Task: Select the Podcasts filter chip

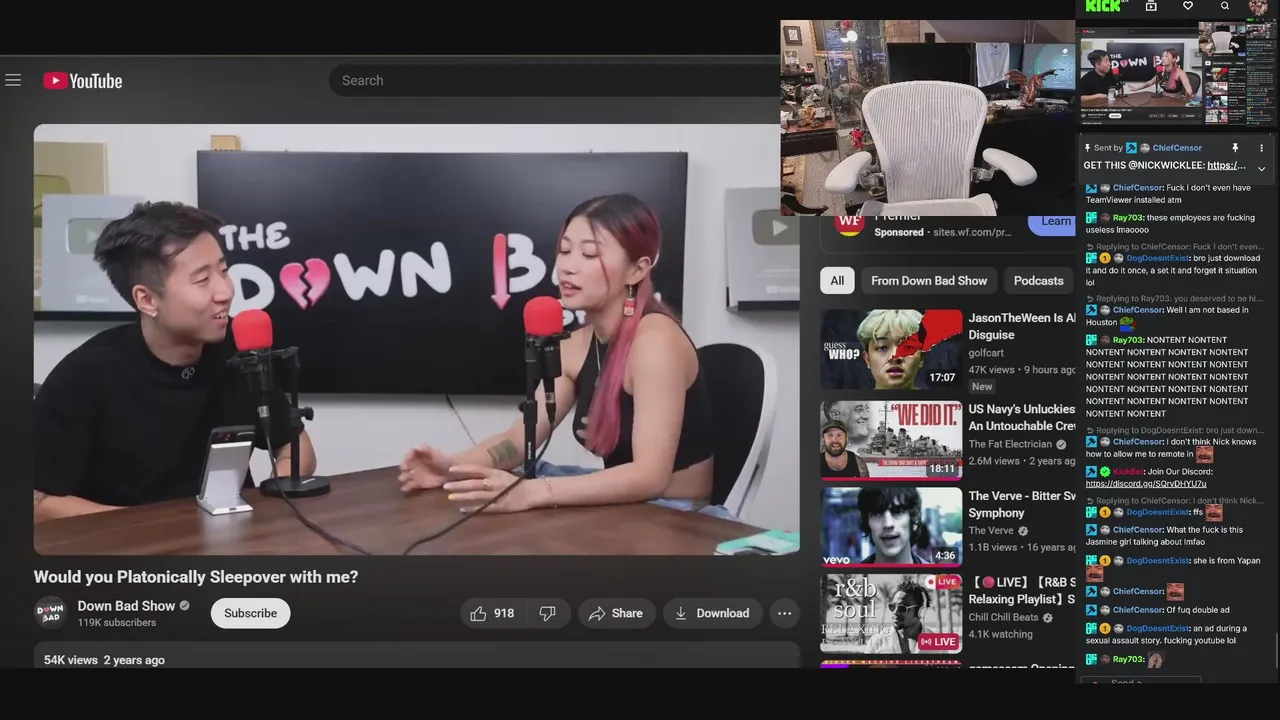Action: pos(1038,280)
